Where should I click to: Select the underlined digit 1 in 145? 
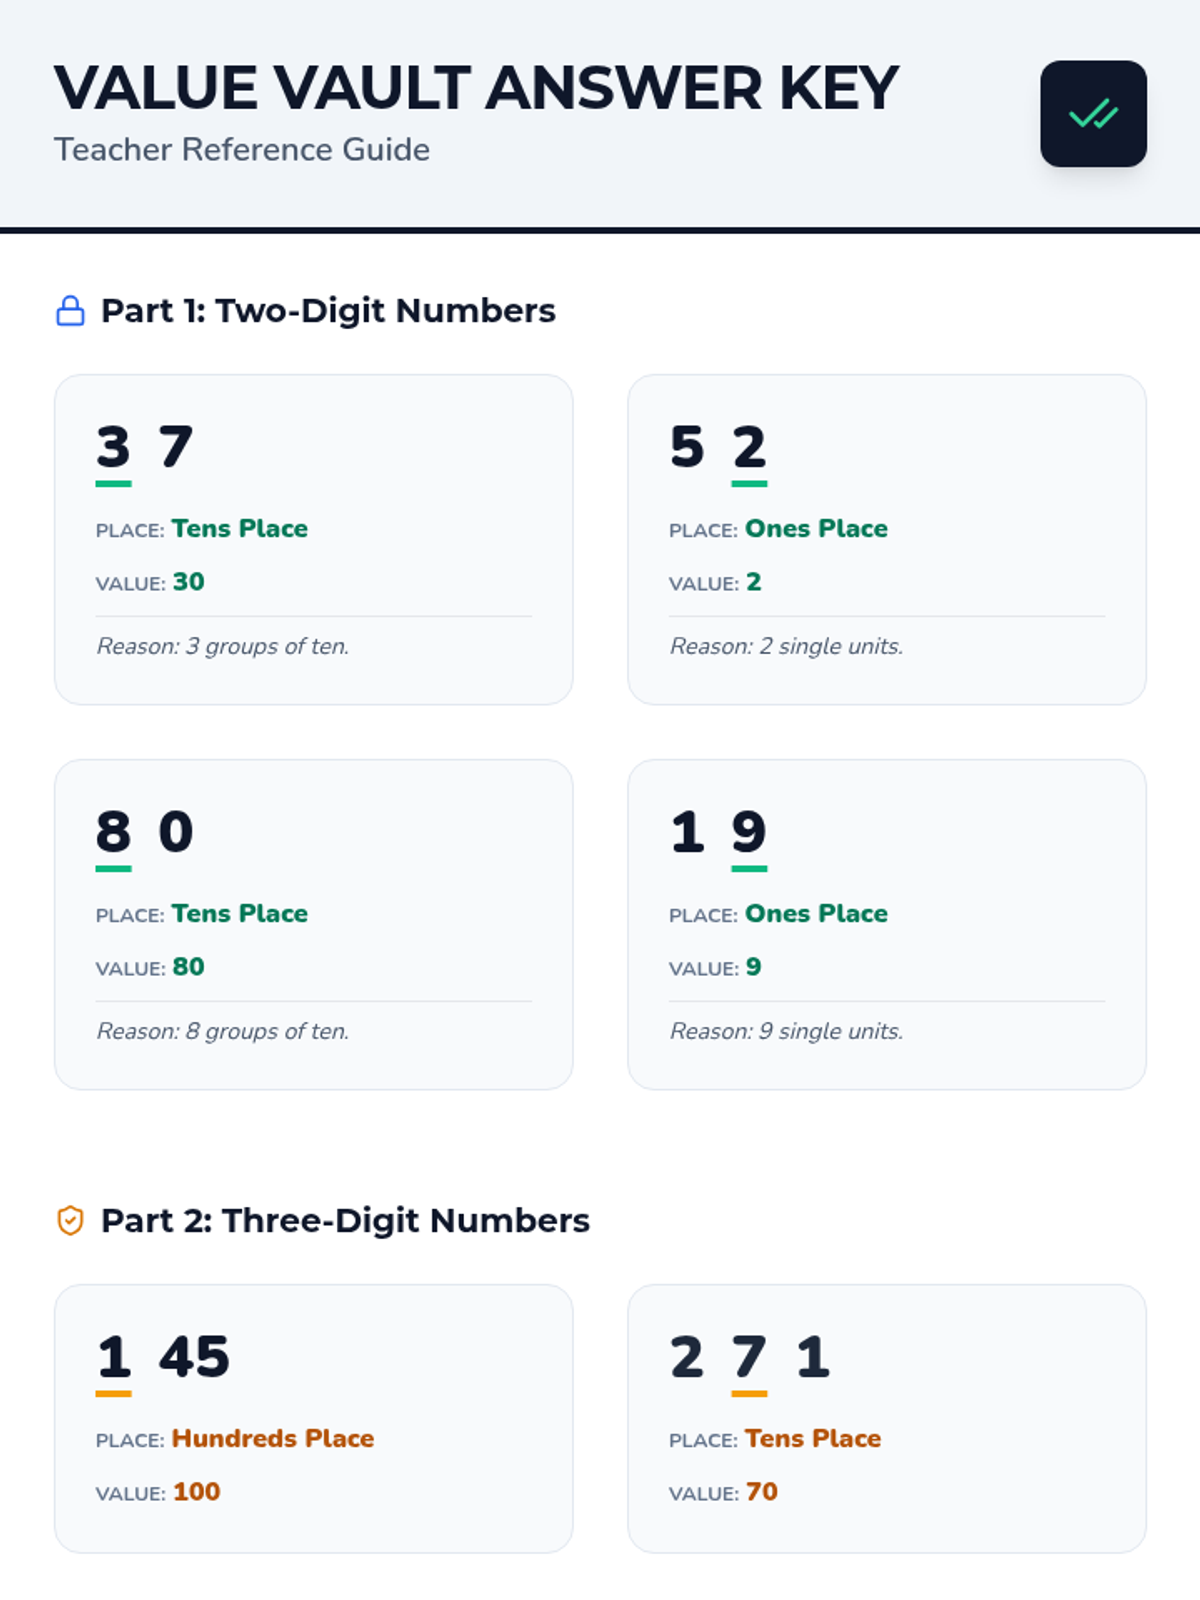click(113, 1358)
